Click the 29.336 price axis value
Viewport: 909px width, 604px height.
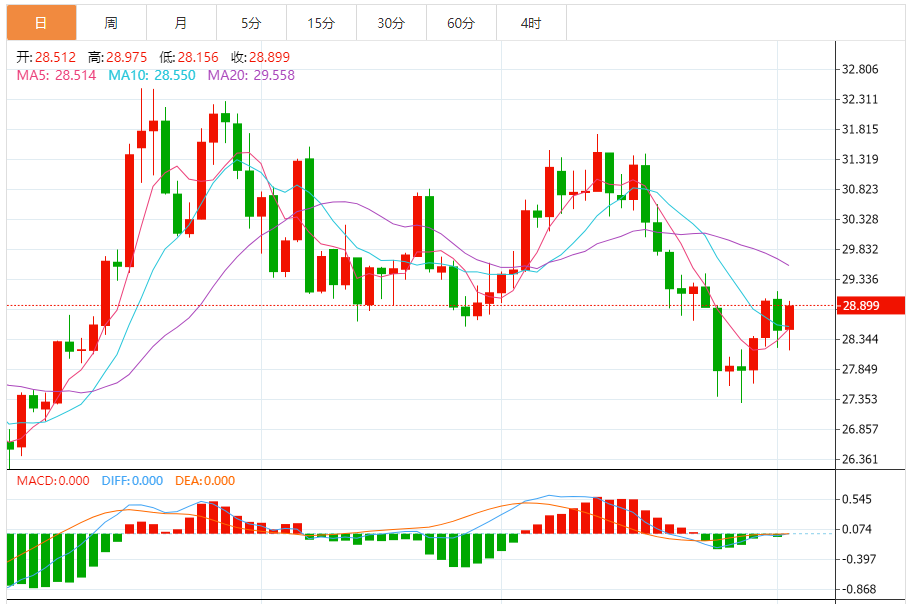(860, 279)
